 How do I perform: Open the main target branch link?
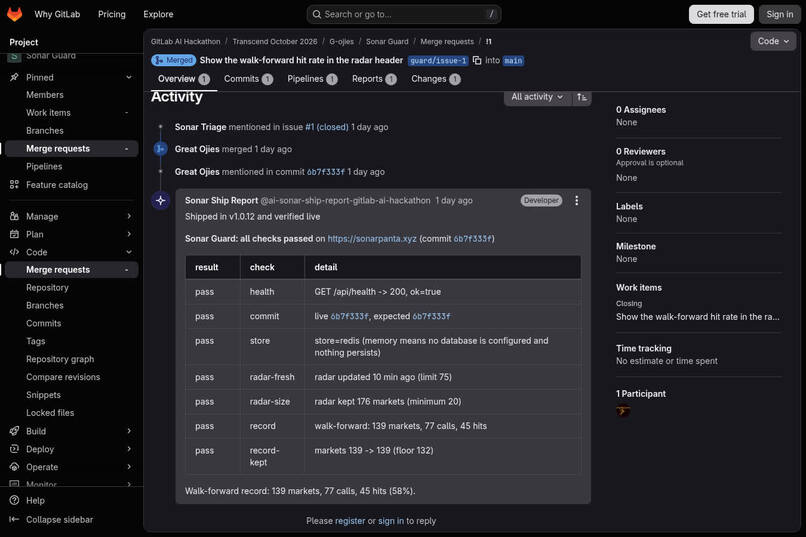513,61
